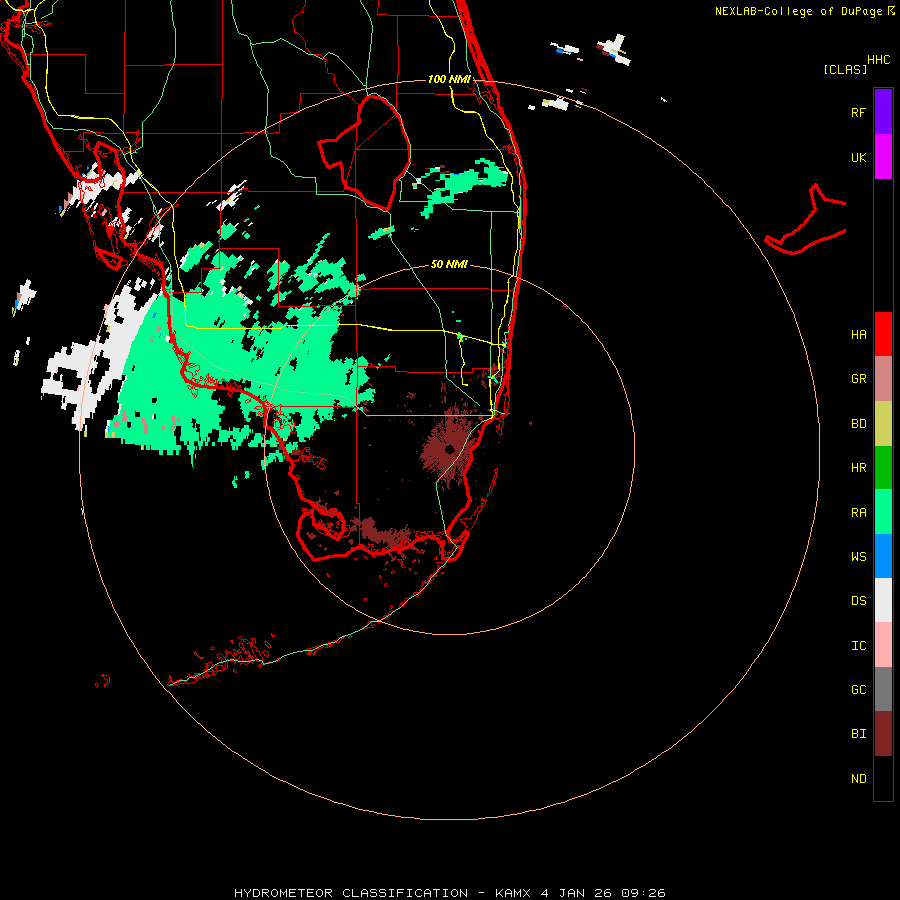Screen dimensions: 900x900
Task: Click the 50 NMI range ring label
Action: click(449, 264)
